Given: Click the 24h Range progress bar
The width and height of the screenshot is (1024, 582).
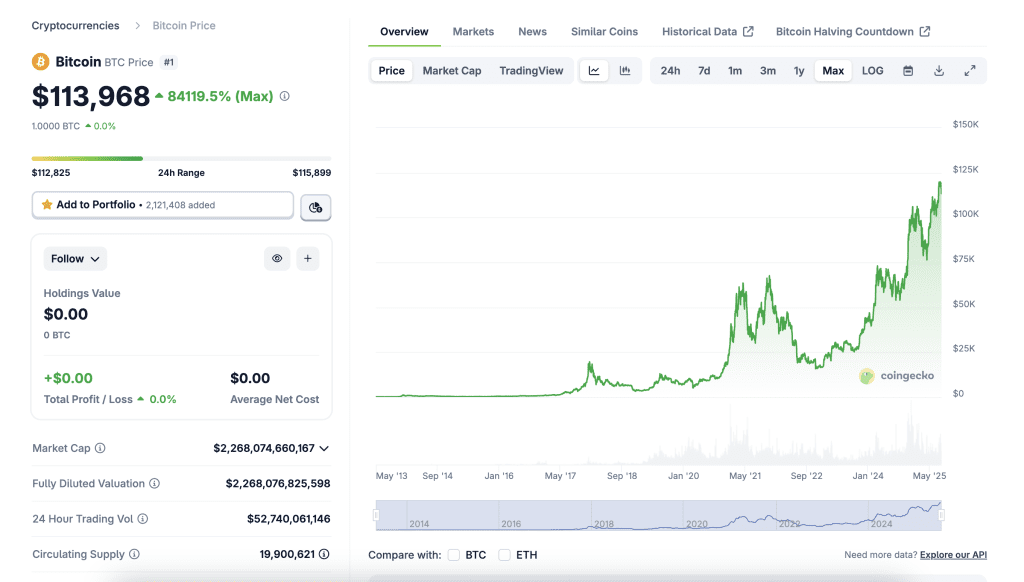Looking at the screenshot, I should click(181, 158).
